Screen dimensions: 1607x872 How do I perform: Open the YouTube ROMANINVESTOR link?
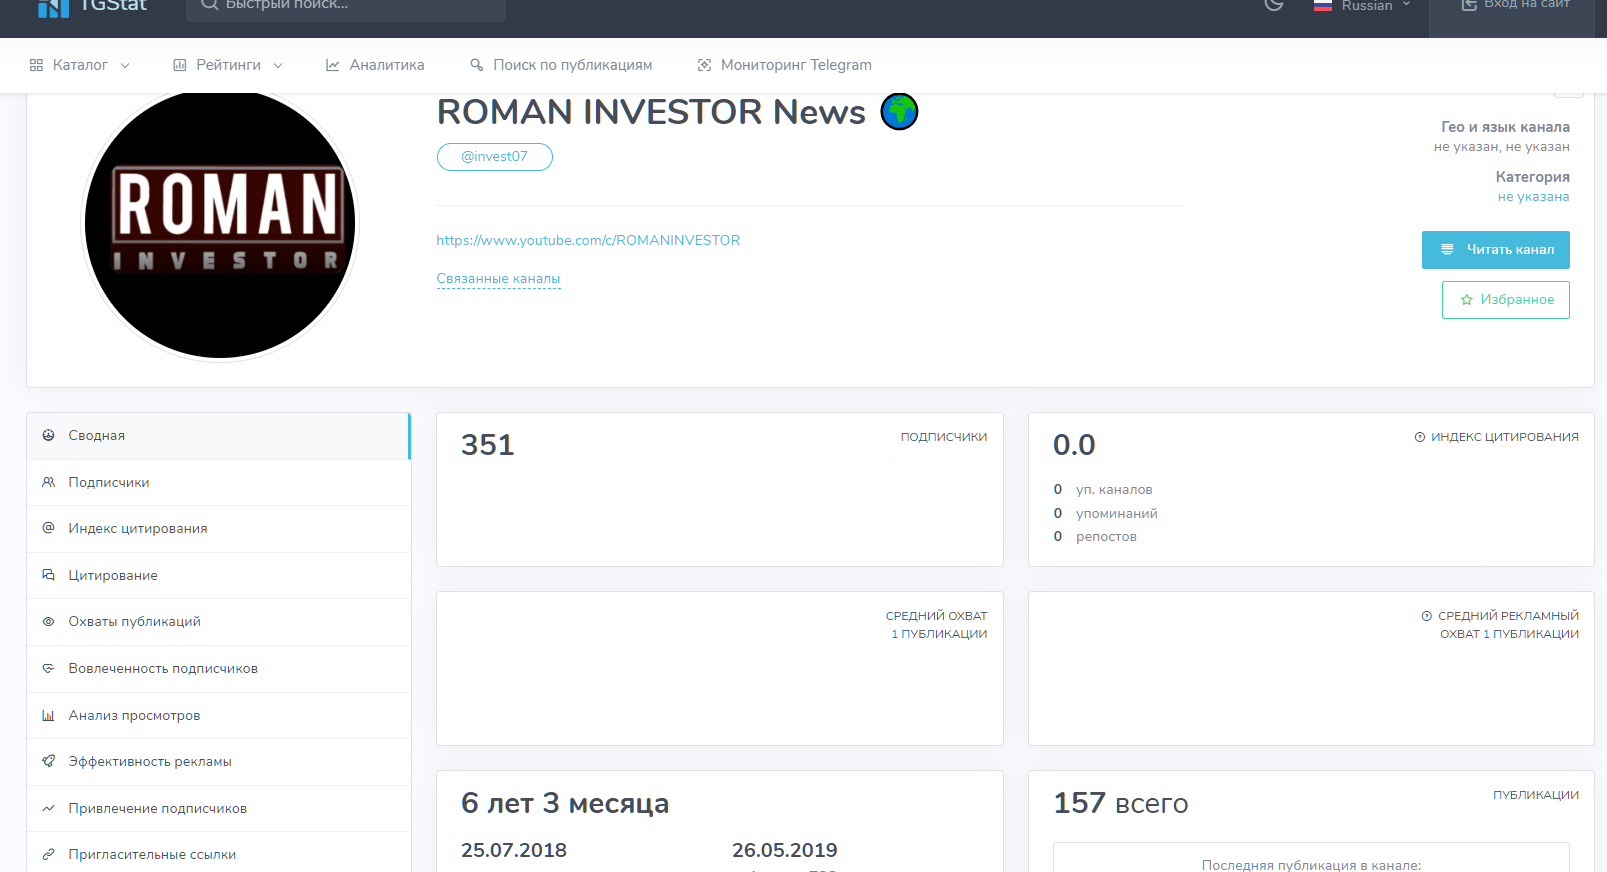(x=588, y=240)
